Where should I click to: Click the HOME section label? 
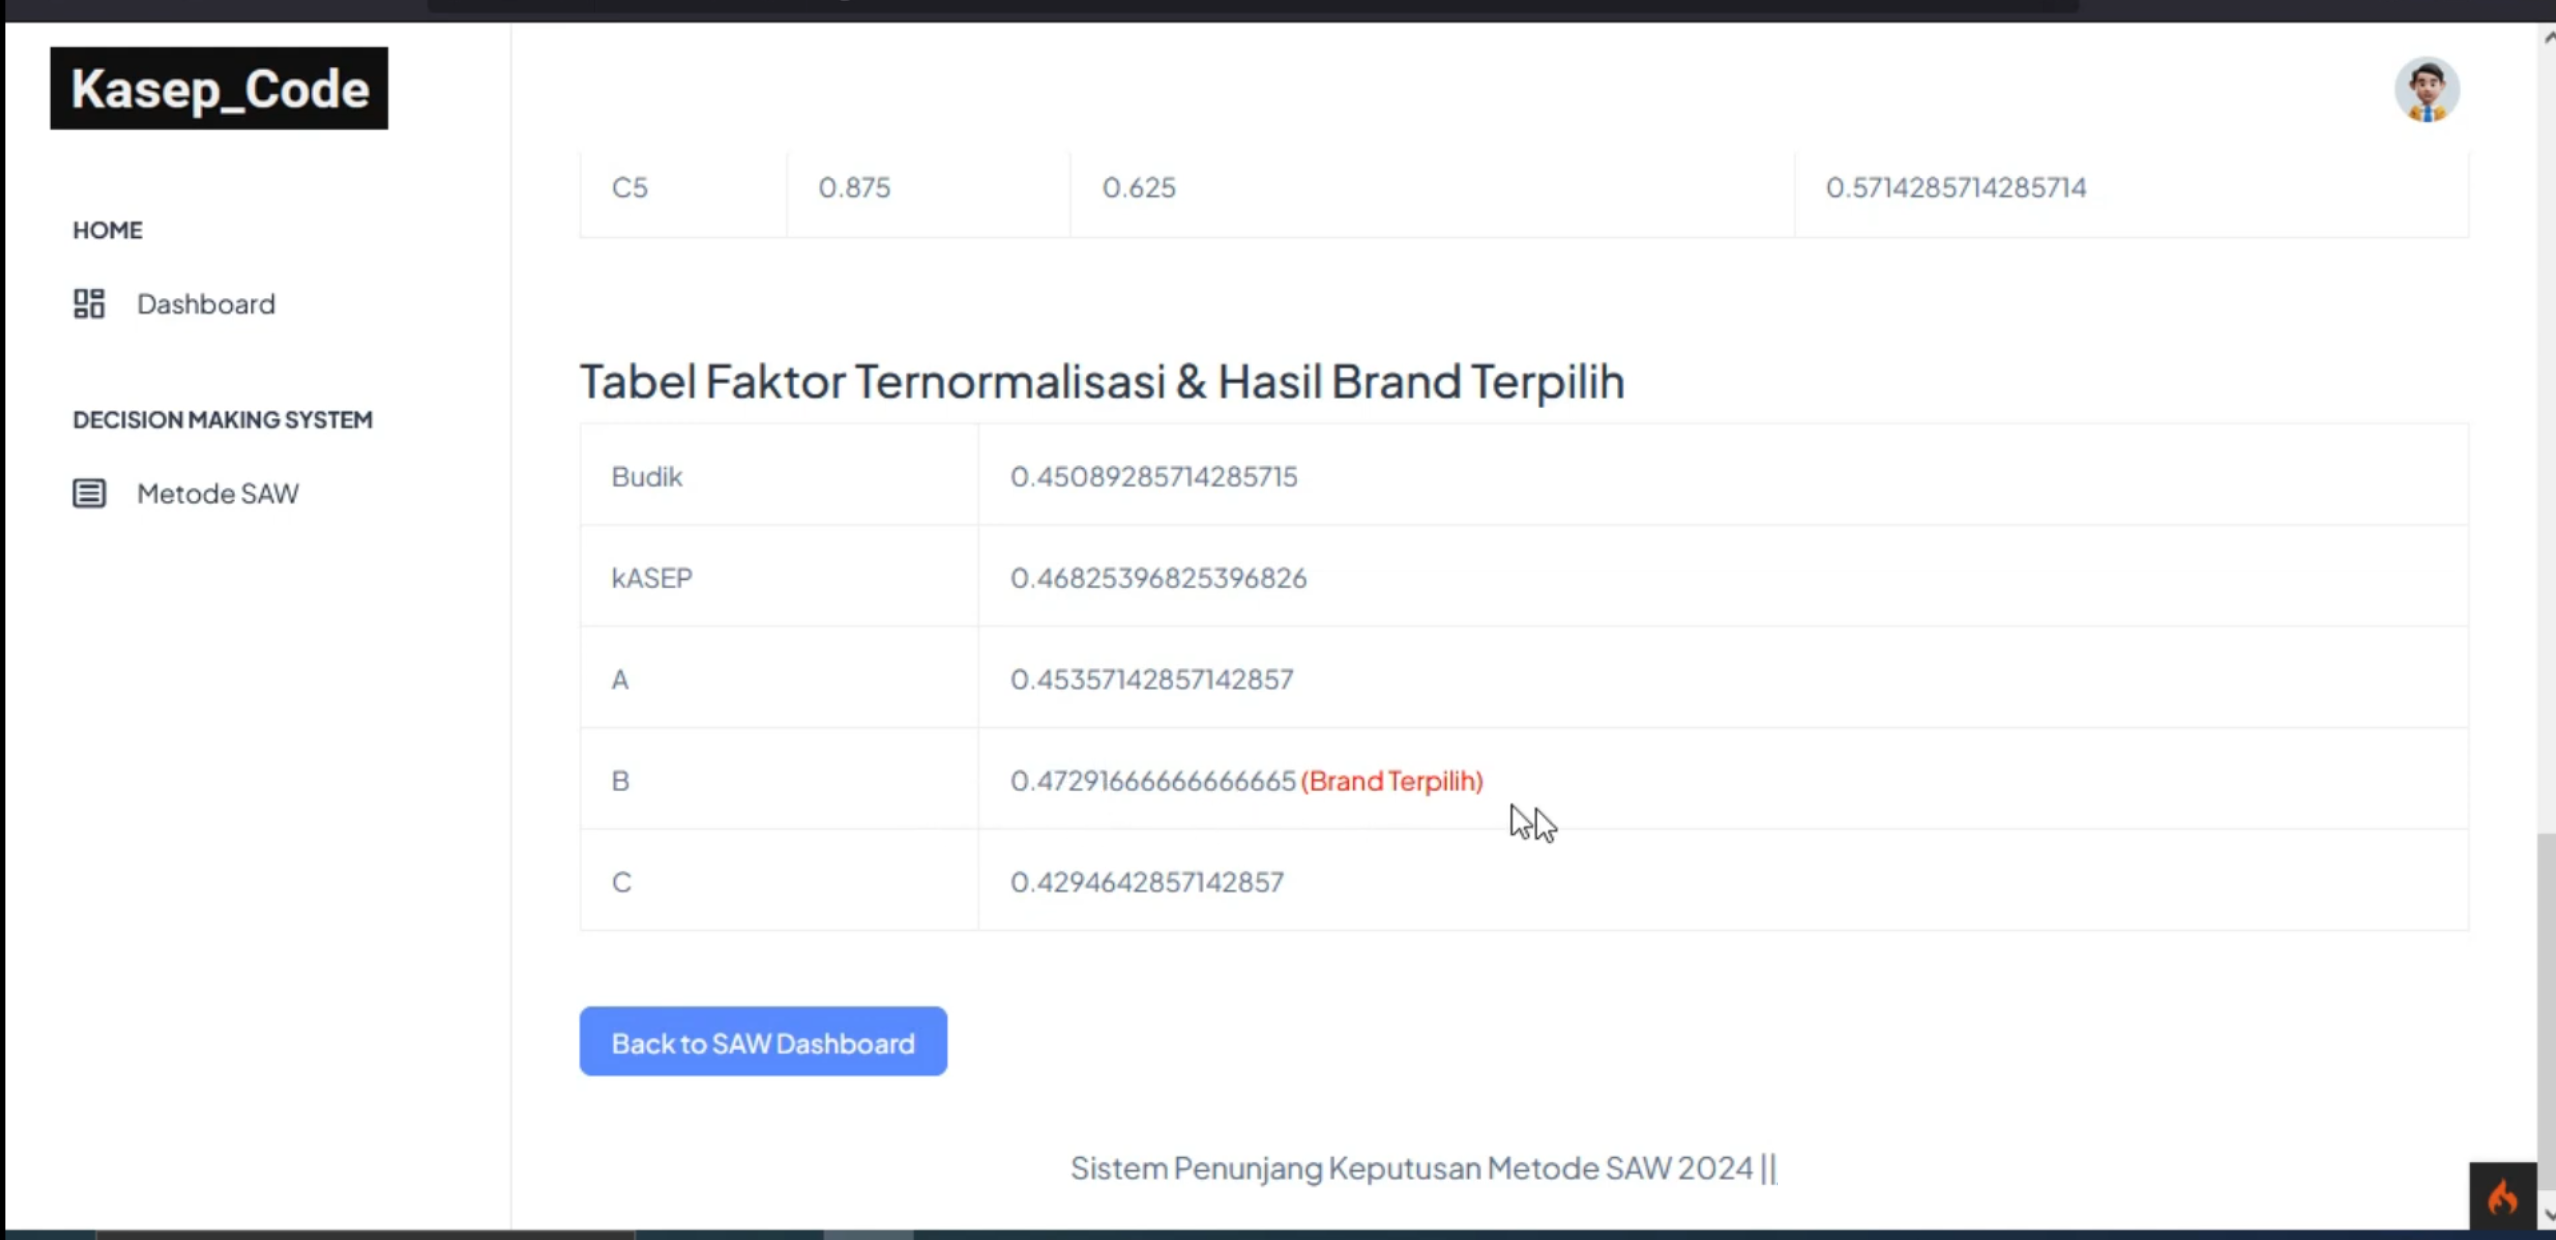click(x=108, y=230)
